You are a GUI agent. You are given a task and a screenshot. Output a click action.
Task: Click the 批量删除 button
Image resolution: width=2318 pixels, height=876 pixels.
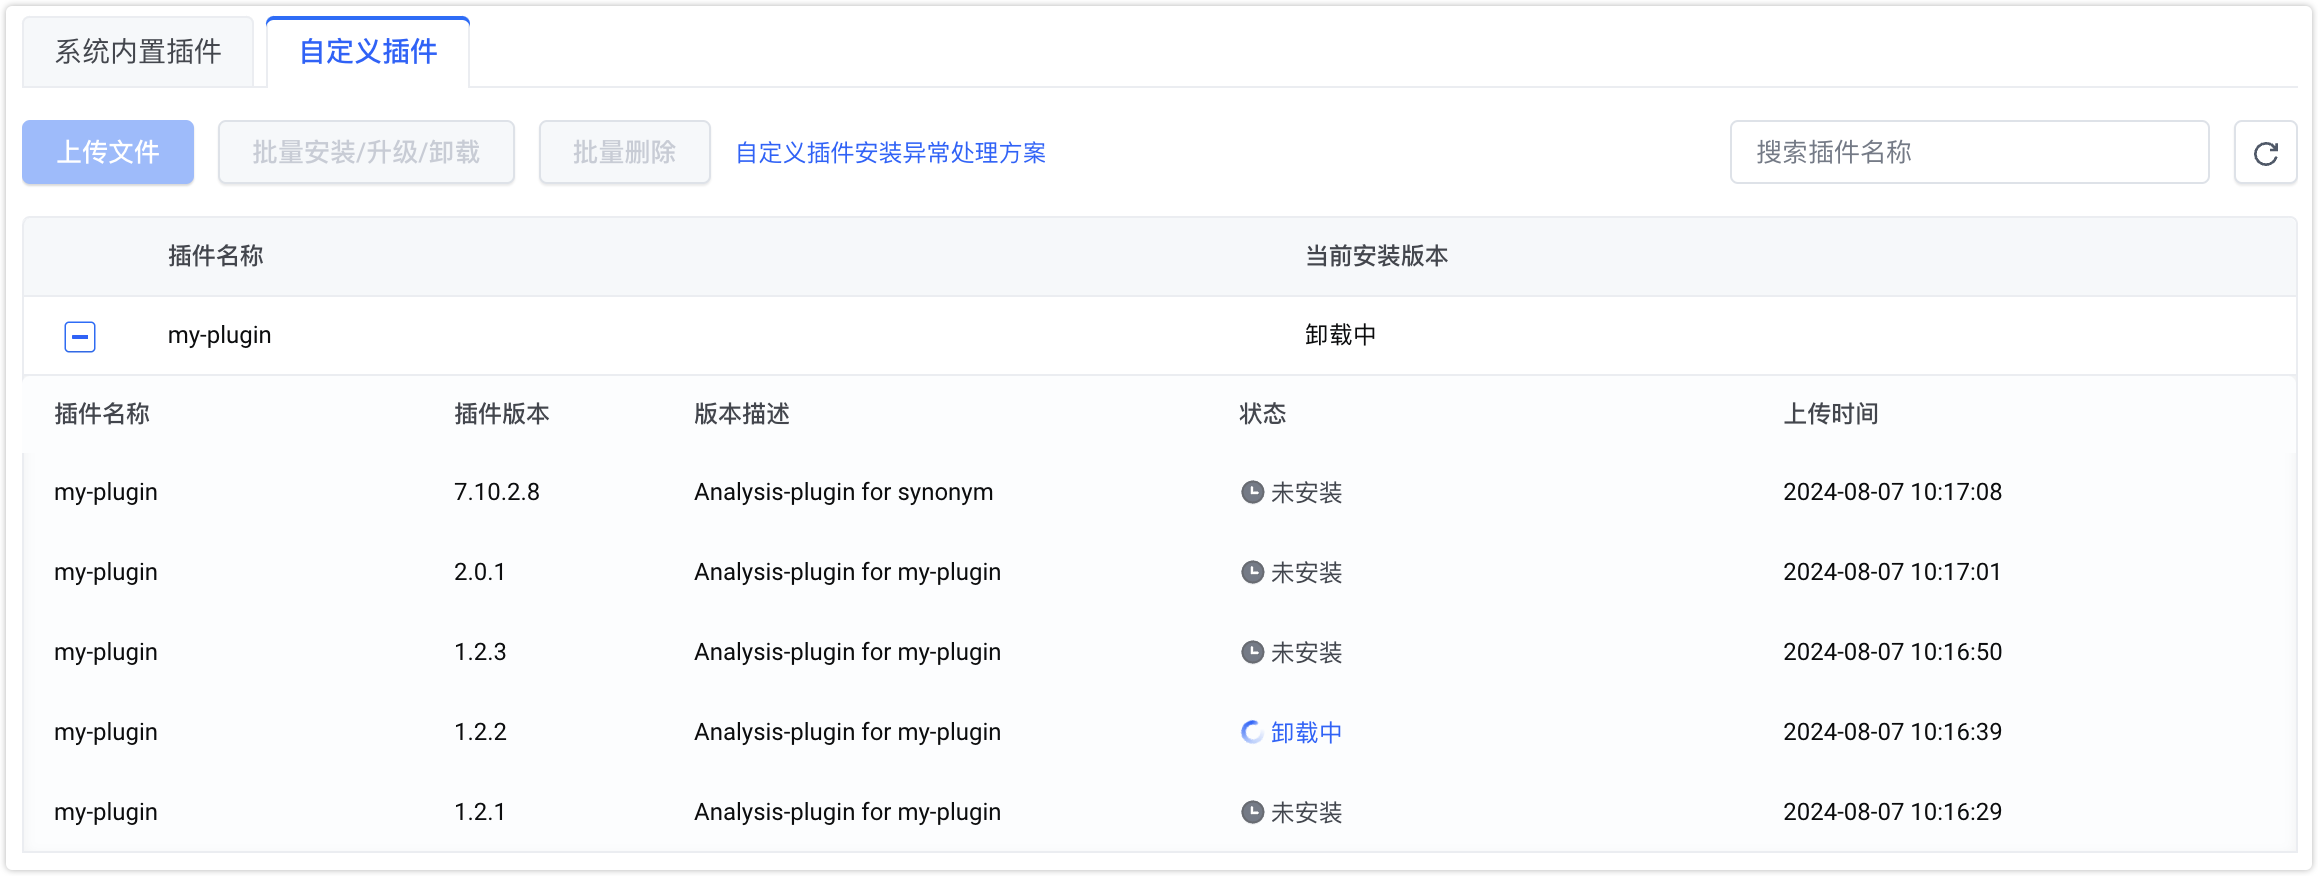point(624,152)
